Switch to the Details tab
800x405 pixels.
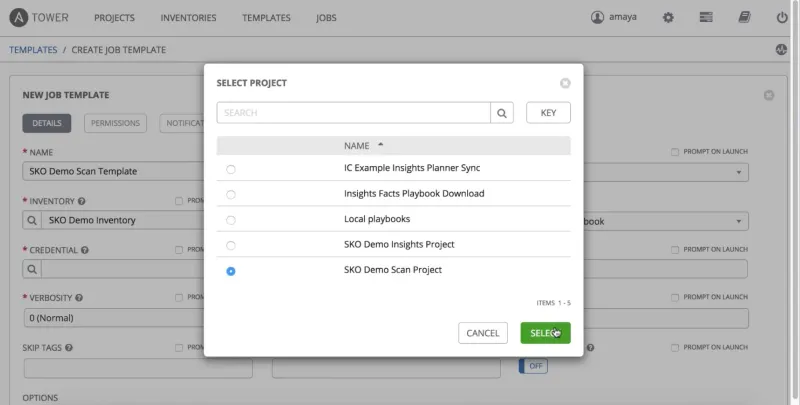click(47, 123)
